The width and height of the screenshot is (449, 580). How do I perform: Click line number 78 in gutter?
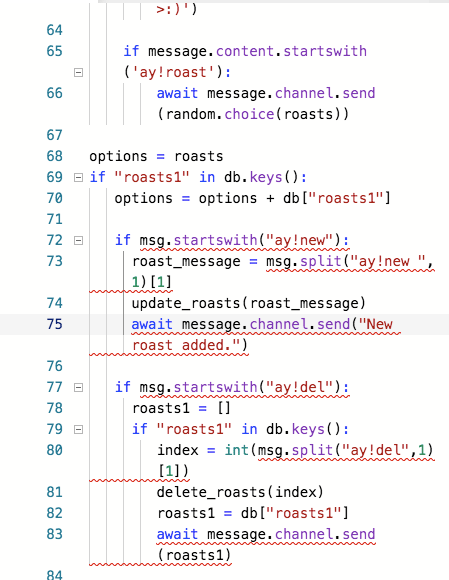(x=54, y=408)
